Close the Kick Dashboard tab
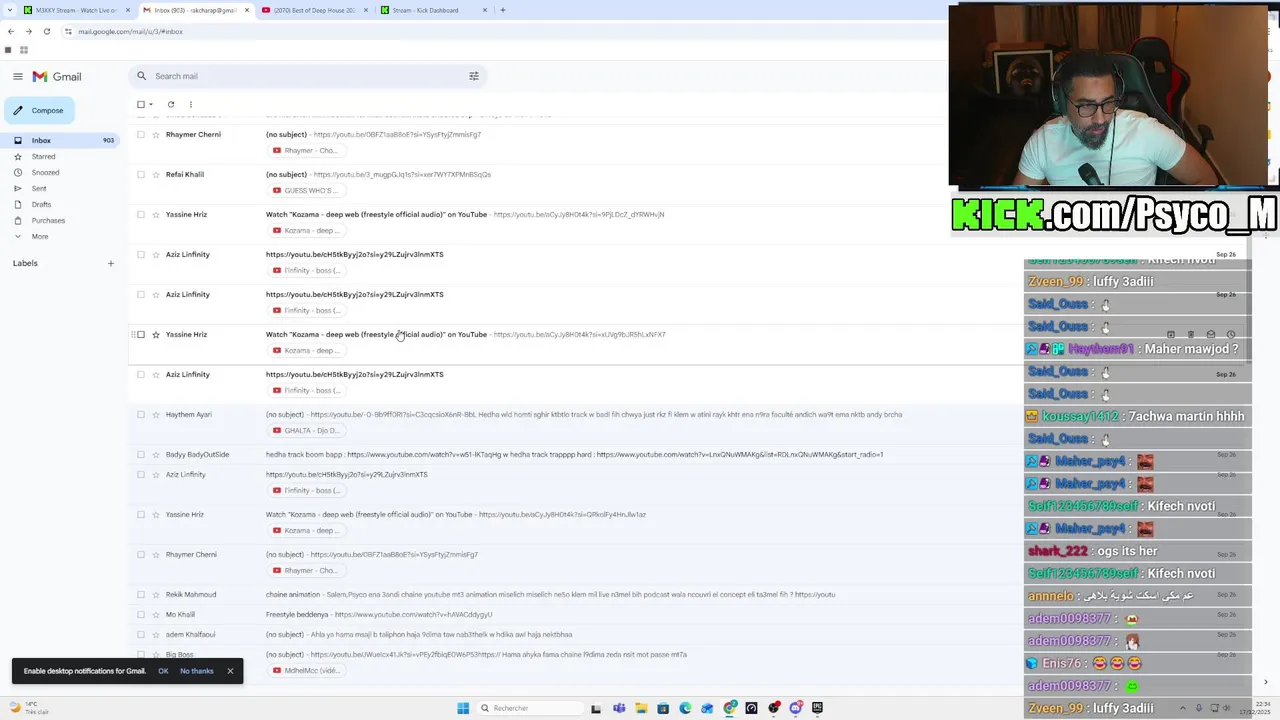 click(485, 10)
